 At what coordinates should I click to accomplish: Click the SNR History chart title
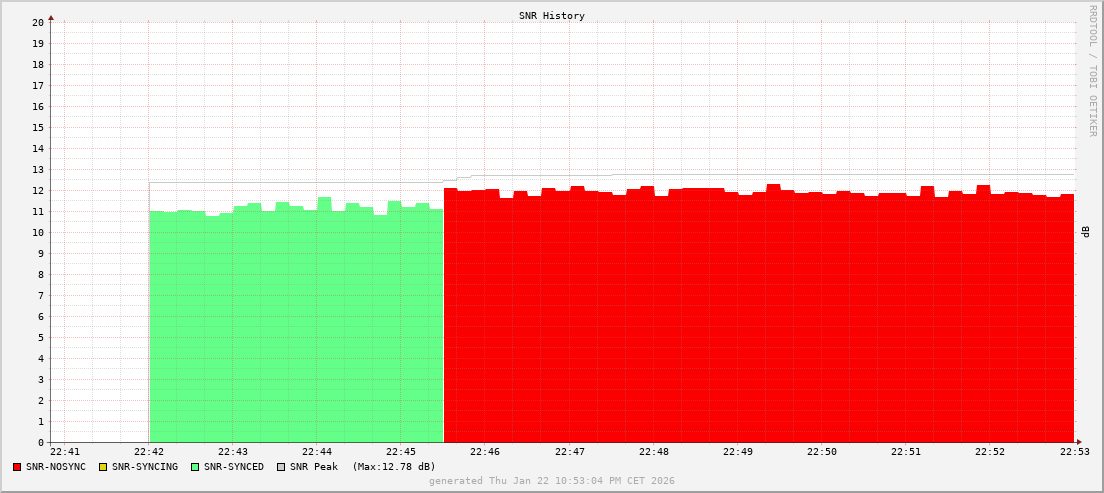[x=552, y=16]
